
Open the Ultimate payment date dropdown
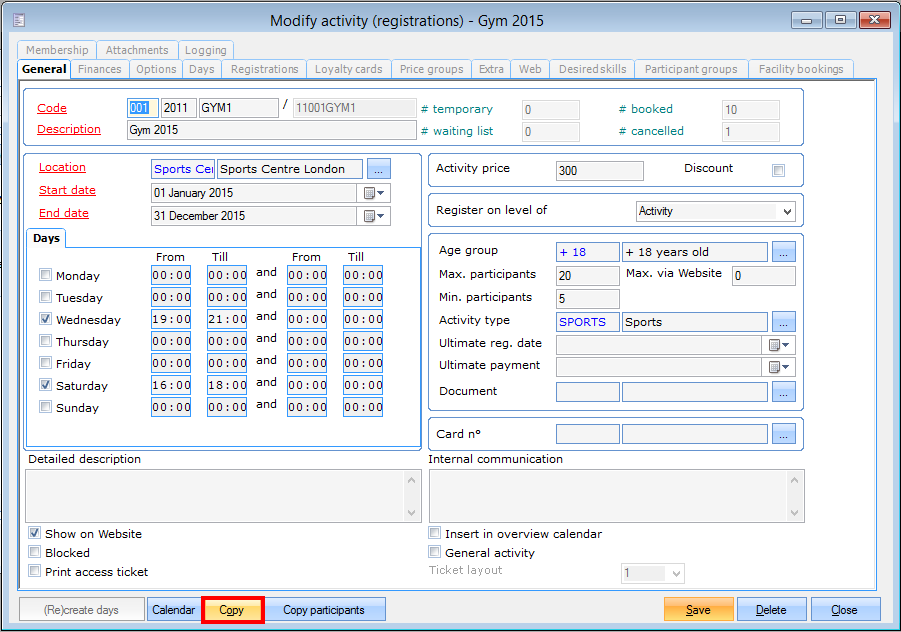[x=780, y=368]
